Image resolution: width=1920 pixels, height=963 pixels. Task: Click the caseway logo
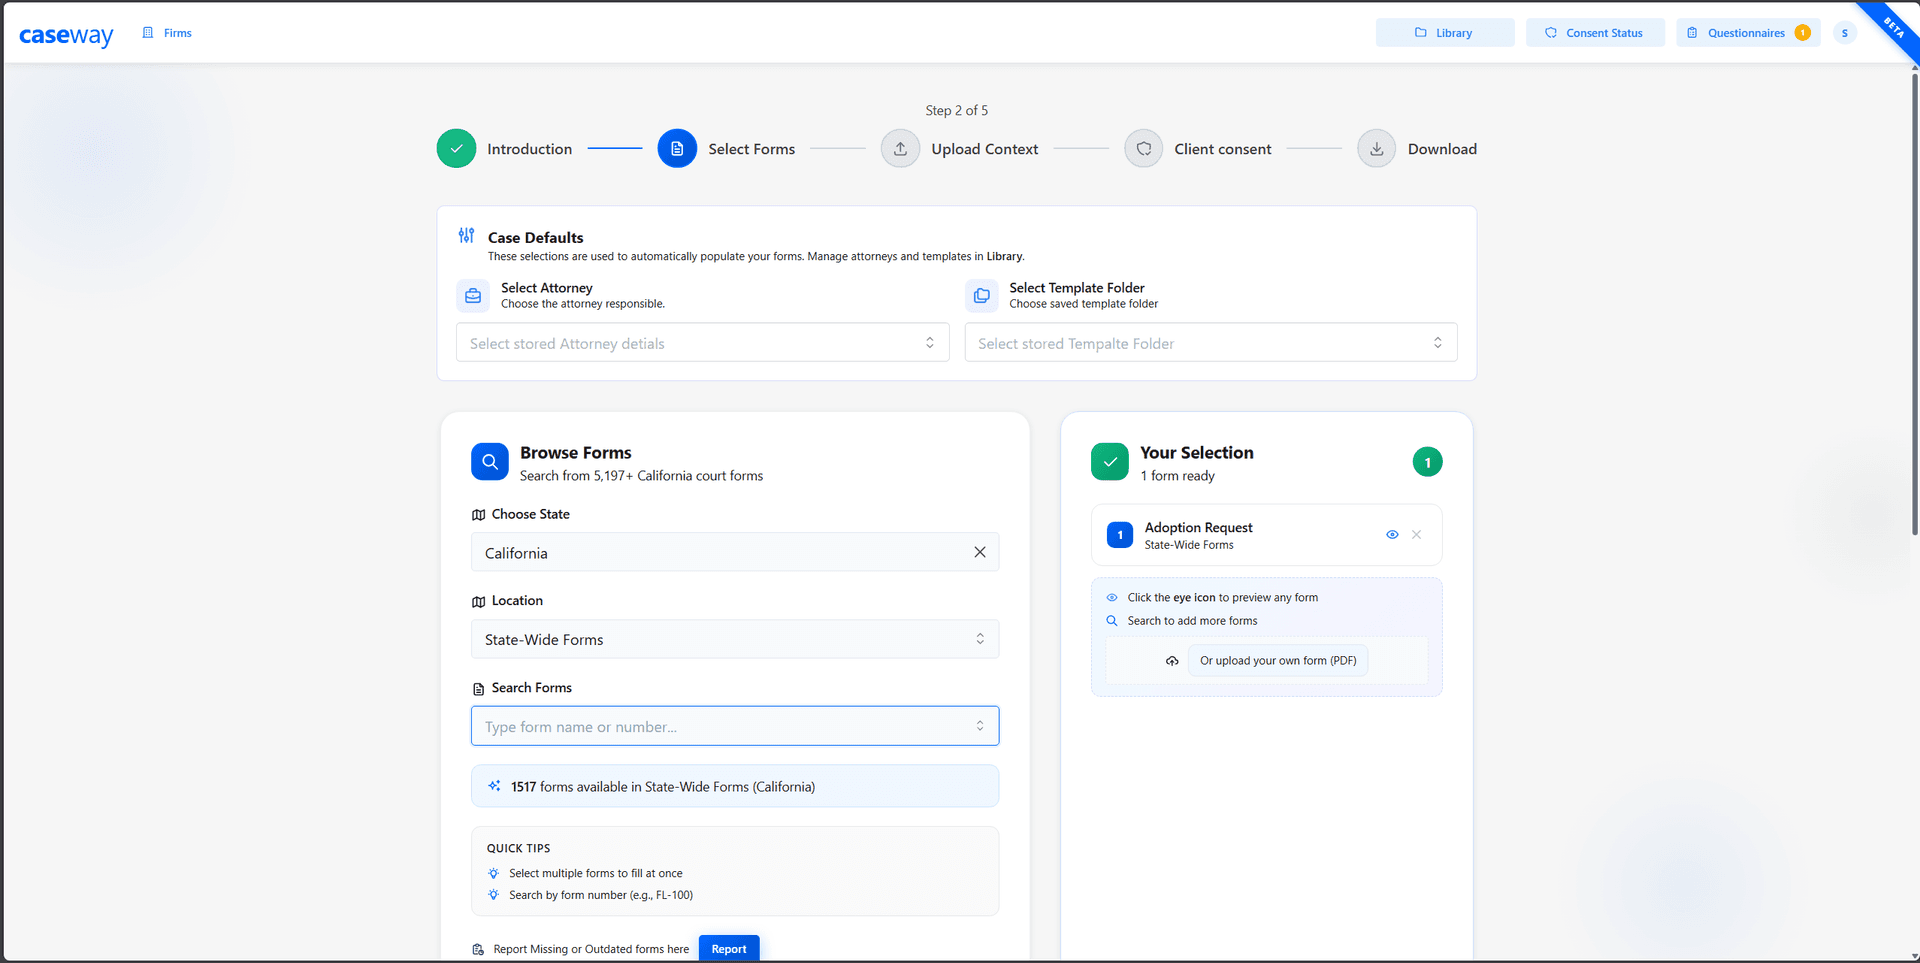coord(66,35)
